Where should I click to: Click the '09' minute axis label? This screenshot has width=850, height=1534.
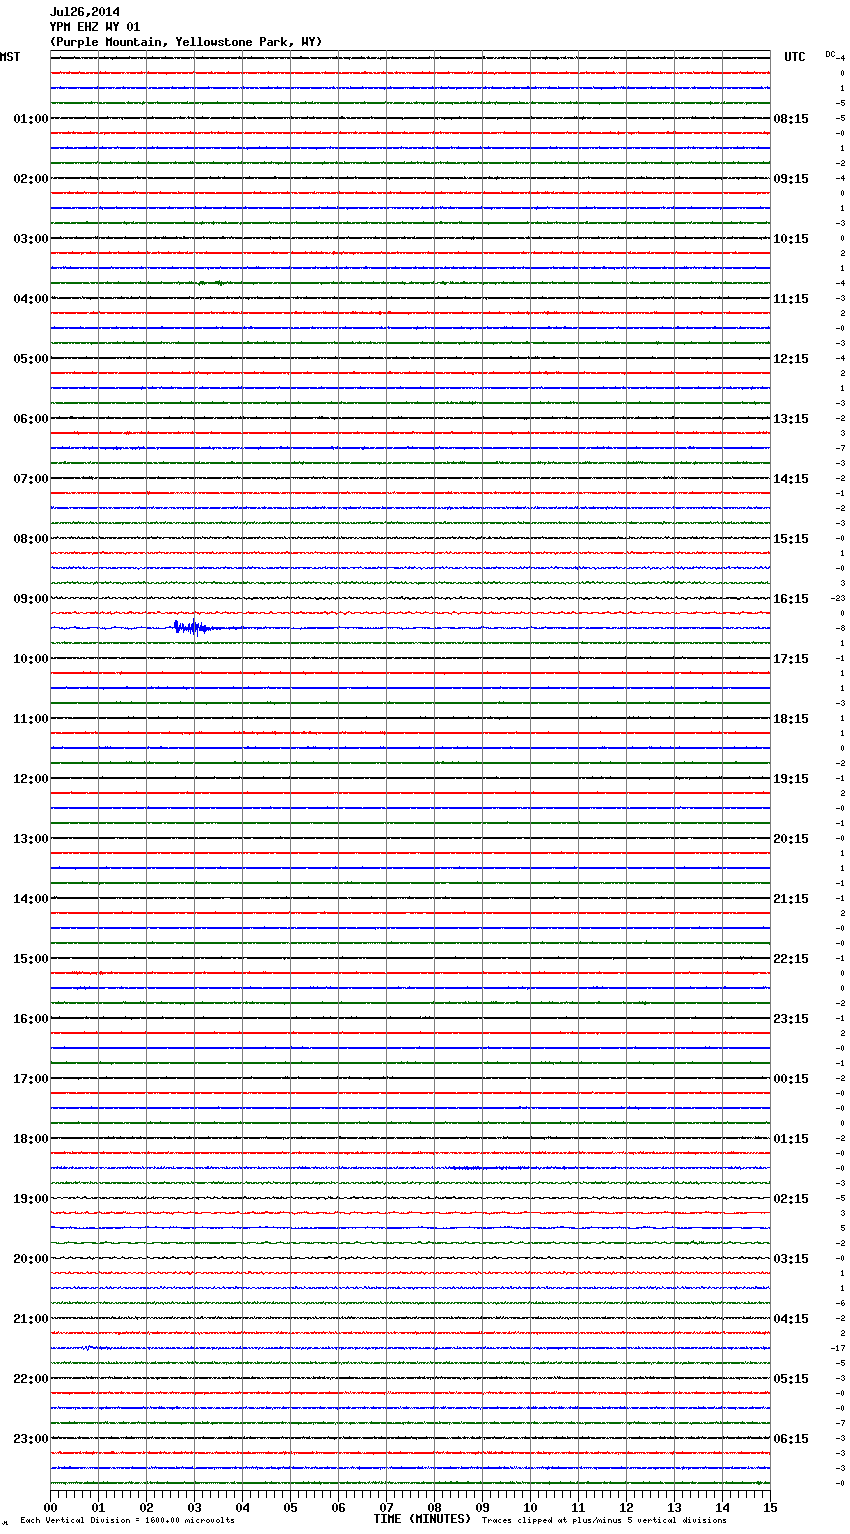(482, 1508)
